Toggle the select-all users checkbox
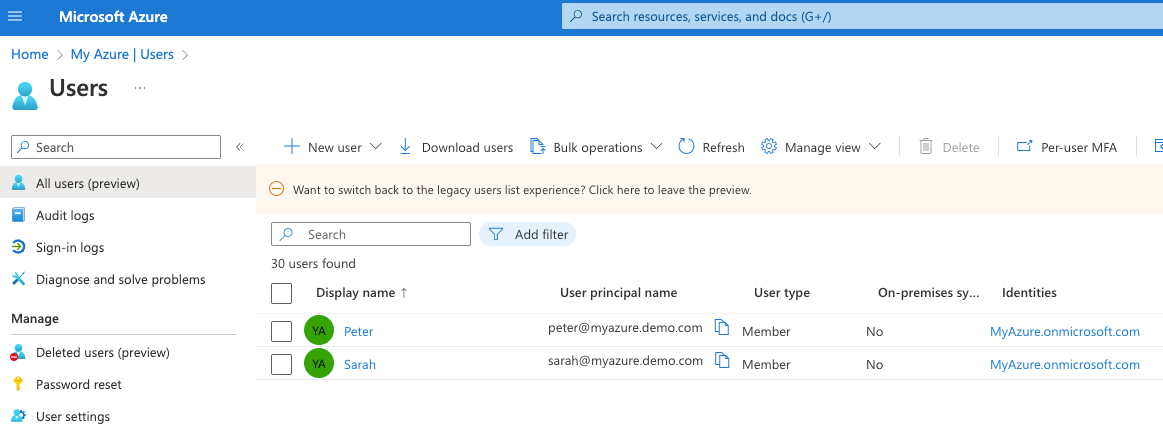 [x=282, y=294]
